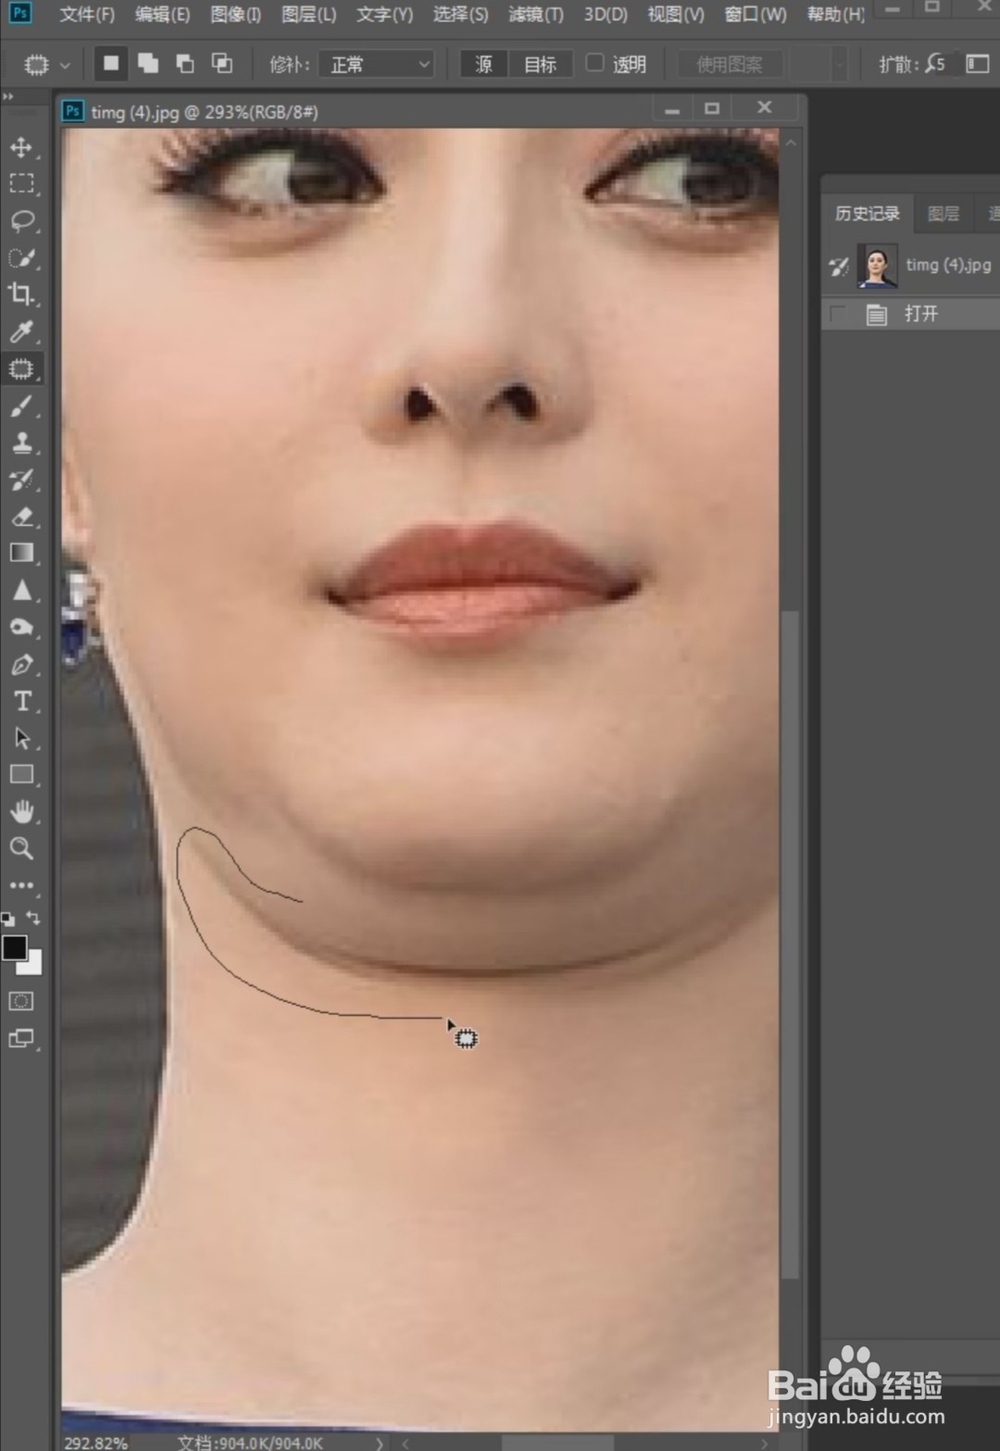
Task: Change the screen mode
Action: (x=21, y=1038)
